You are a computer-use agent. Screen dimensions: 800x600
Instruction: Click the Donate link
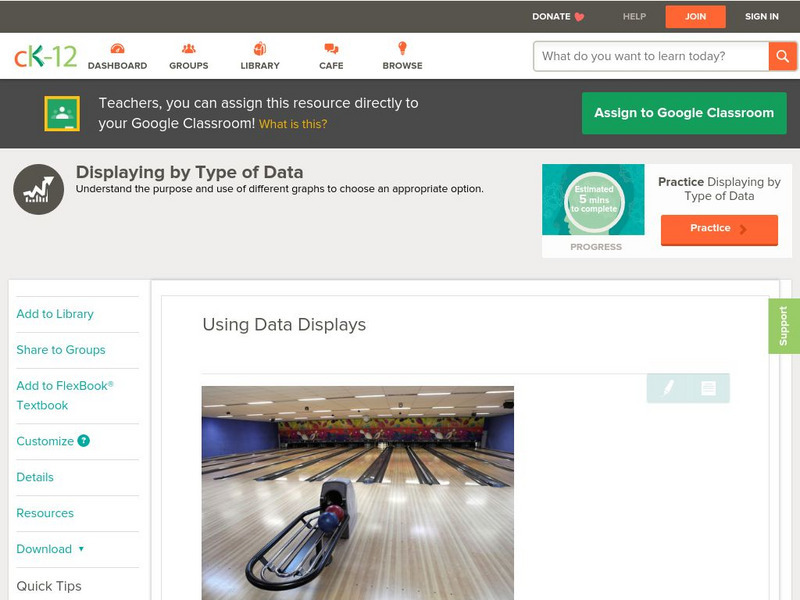tap(557, 17)
